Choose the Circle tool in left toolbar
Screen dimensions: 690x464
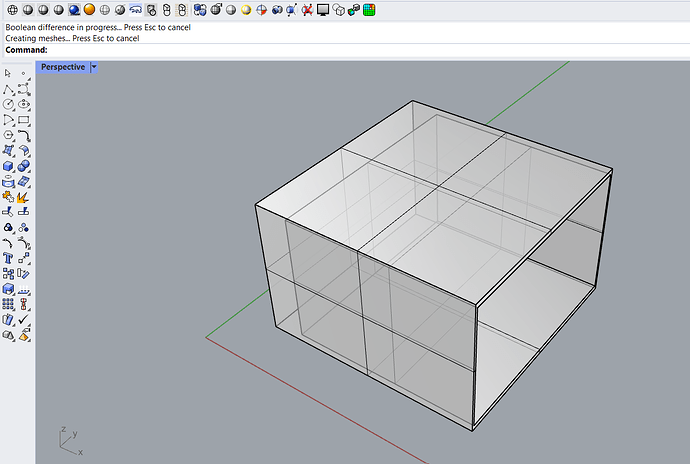pyautogui.click(x=8, y=104)
